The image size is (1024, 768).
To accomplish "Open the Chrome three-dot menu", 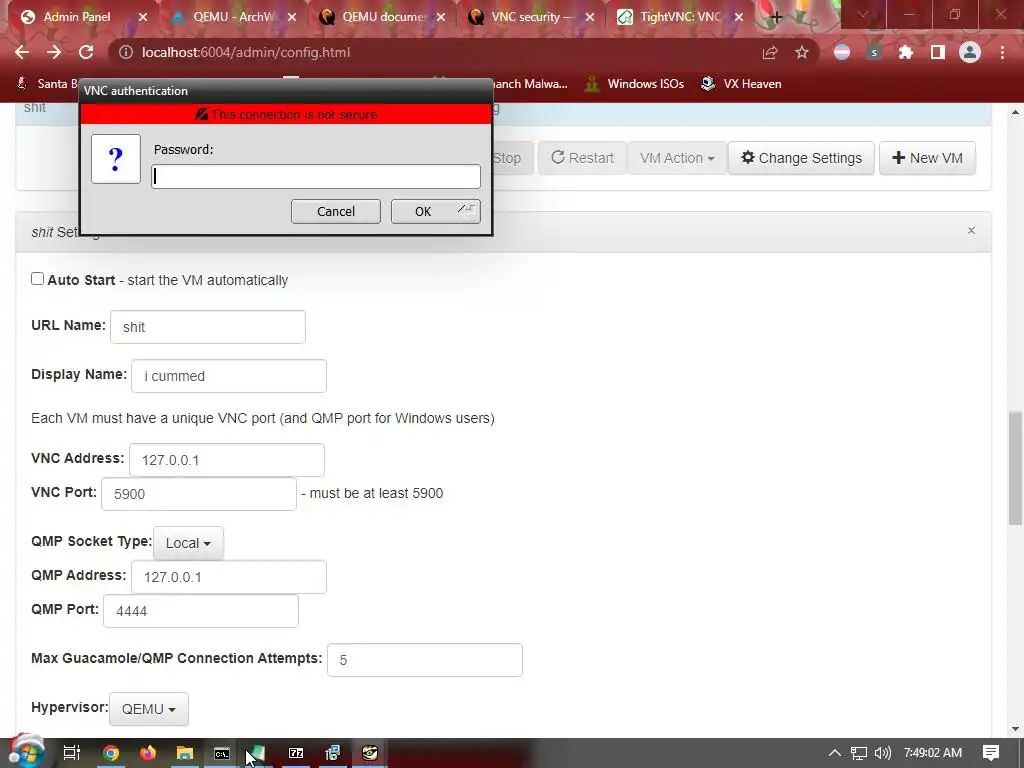I will (1002, 53).
